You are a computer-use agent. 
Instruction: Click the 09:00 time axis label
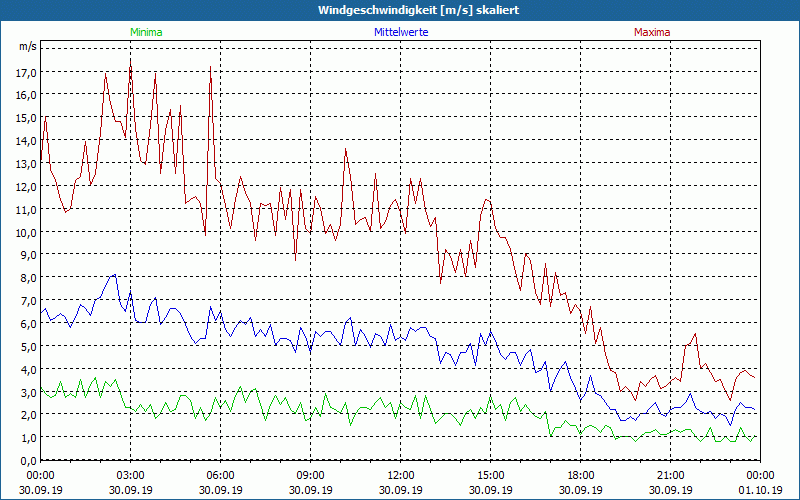point(311,476)
